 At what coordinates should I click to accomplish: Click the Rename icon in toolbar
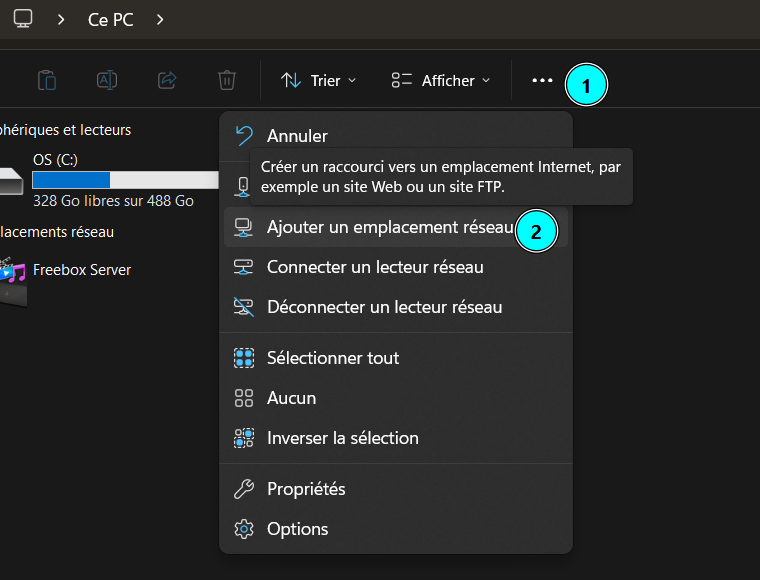[107, 80]
